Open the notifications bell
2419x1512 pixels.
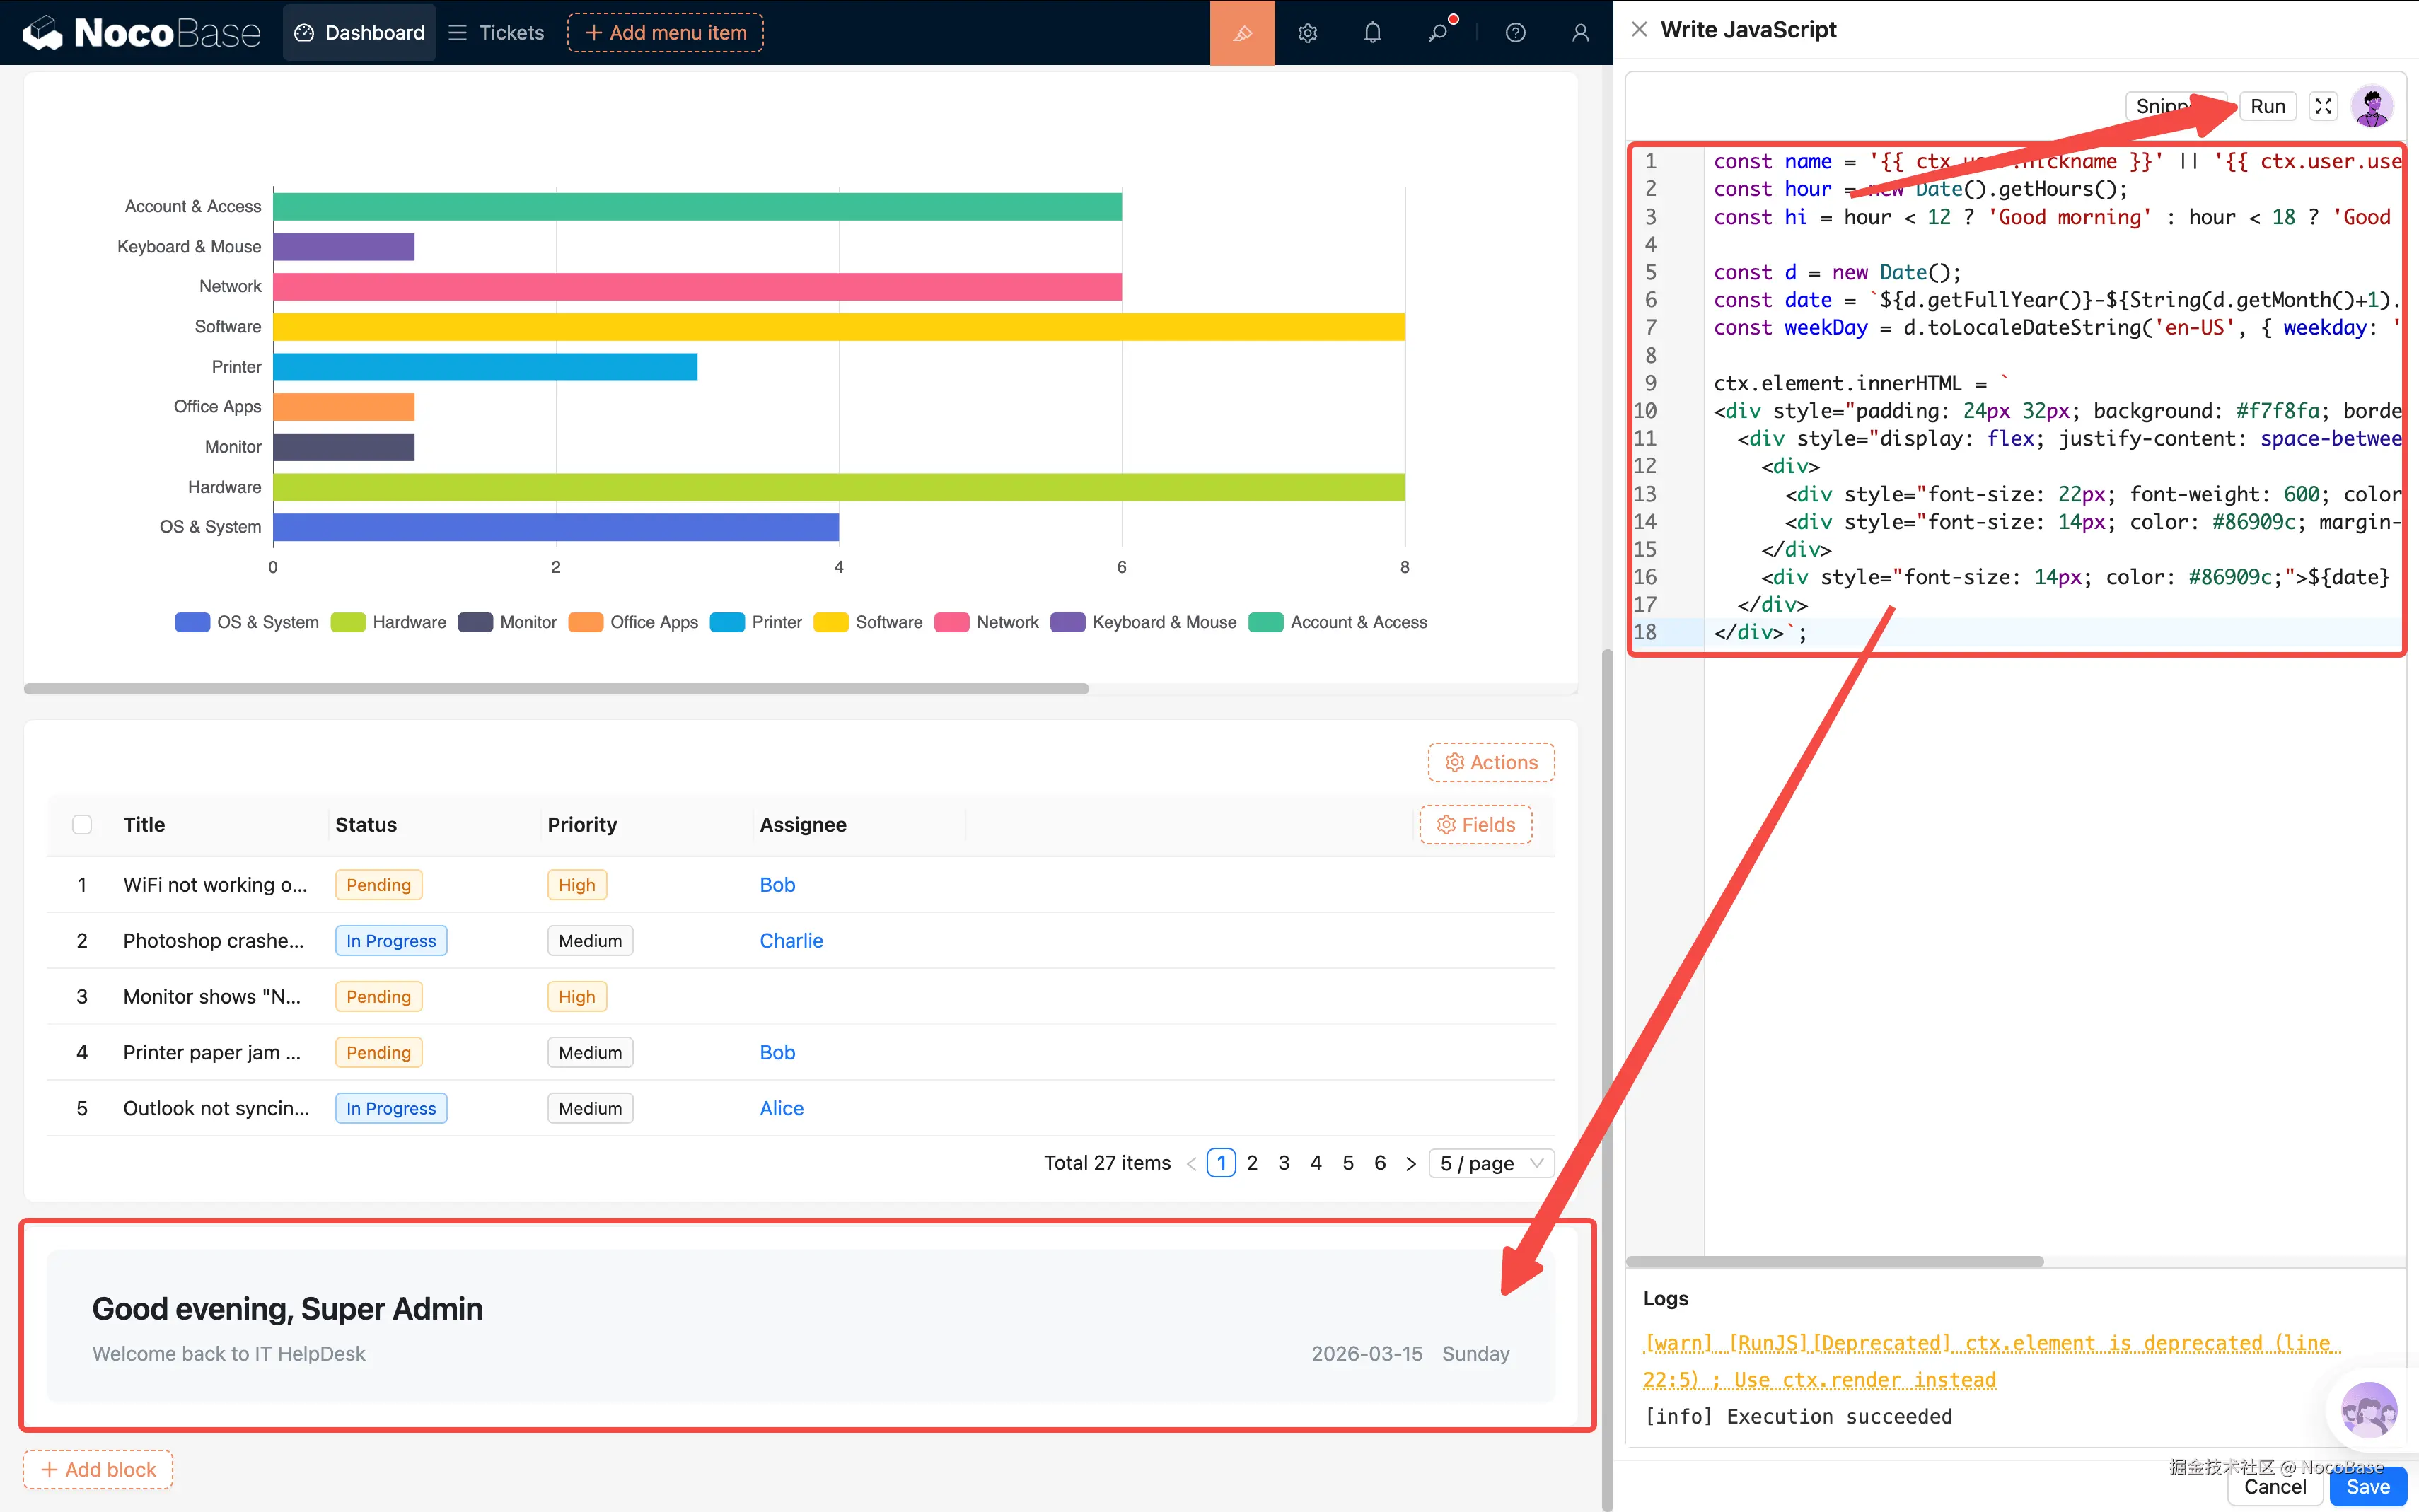(x=1372, y=33)
